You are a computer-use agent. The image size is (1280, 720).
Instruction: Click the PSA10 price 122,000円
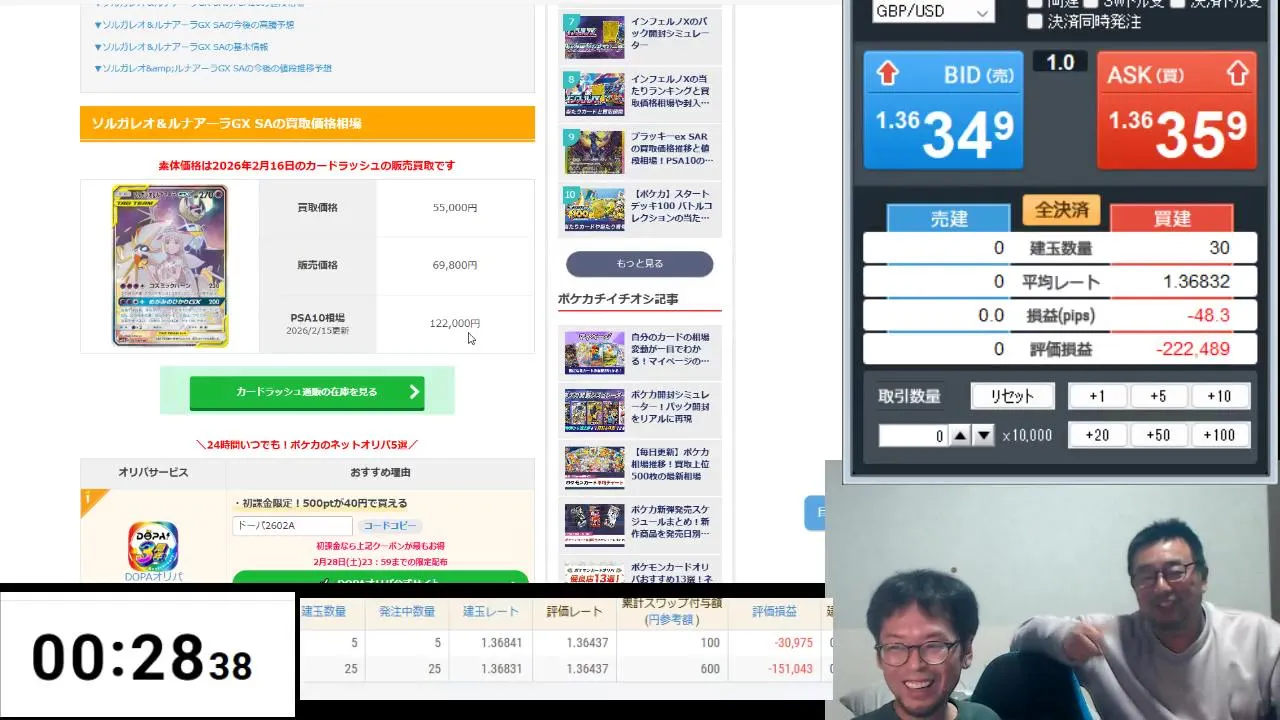tap(455, 323)
